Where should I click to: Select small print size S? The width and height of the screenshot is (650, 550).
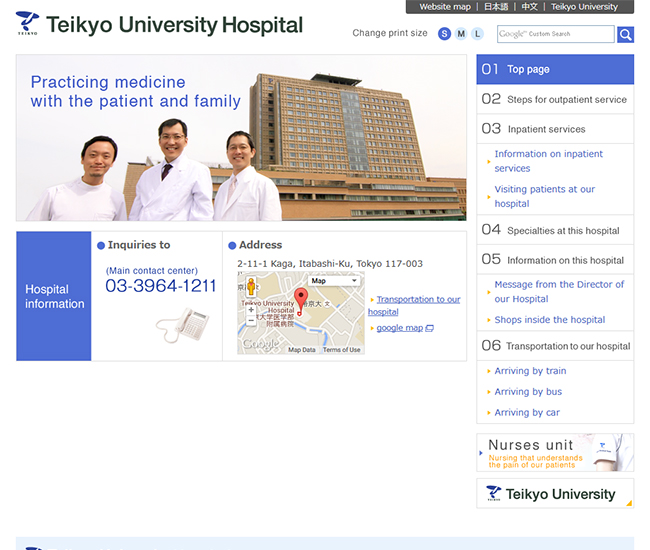(x=444, y=34)
